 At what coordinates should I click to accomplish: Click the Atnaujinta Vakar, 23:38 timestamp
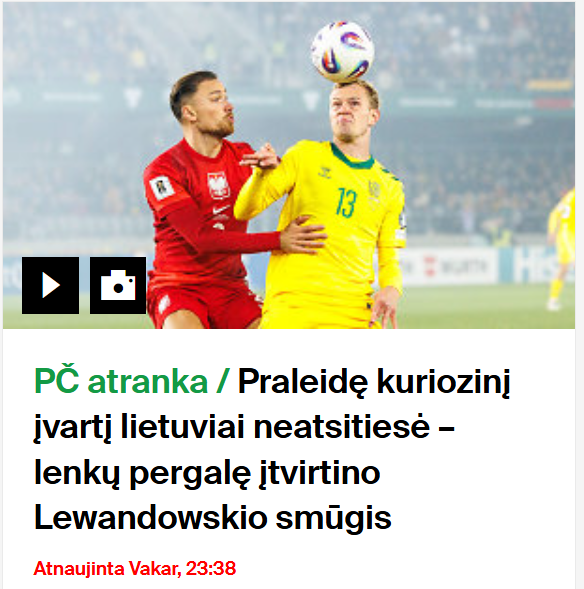tap(135, 568)
